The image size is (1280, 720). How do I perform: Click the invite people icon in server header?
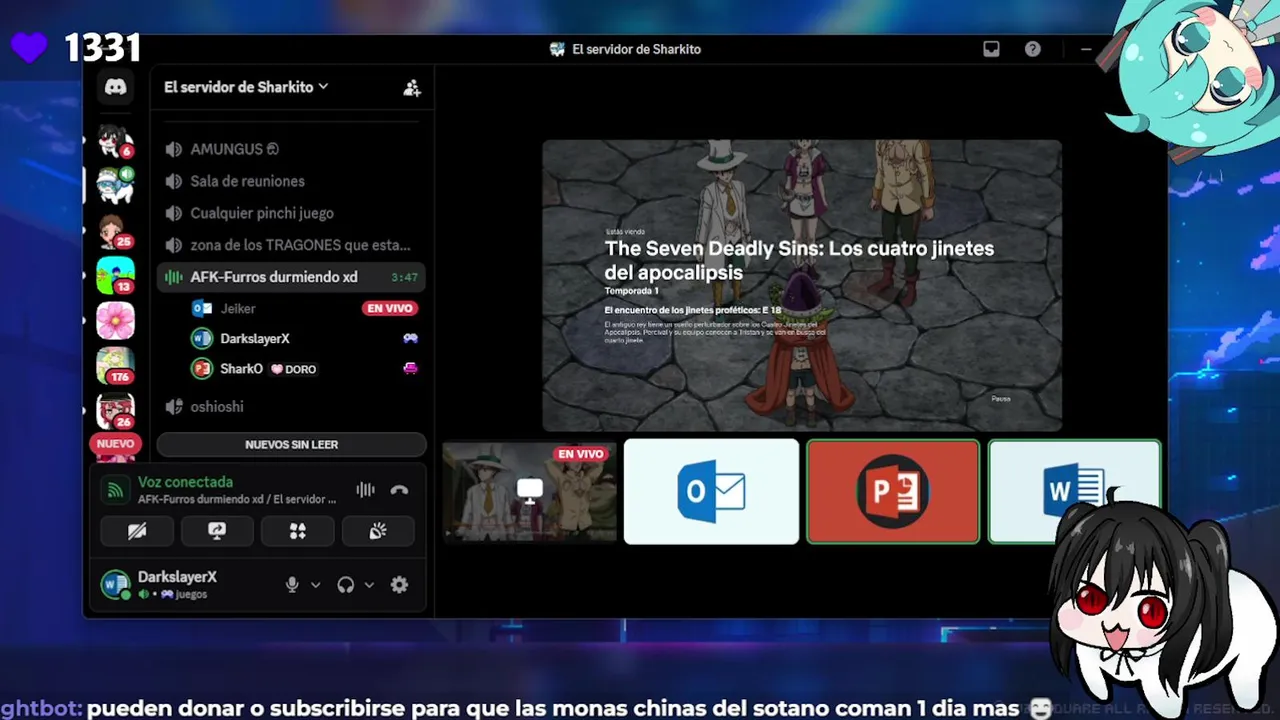[x=411, y=88]
